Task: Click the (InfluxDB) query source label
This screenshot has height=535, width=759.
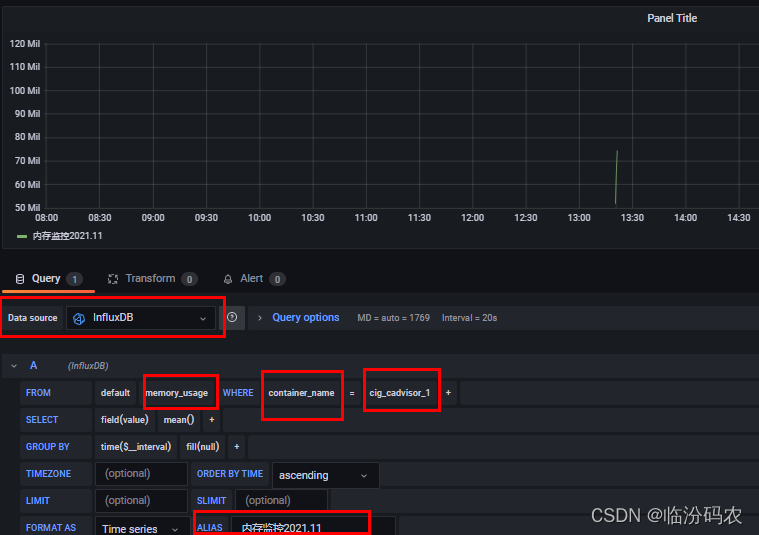Action: tap(88, 366)
